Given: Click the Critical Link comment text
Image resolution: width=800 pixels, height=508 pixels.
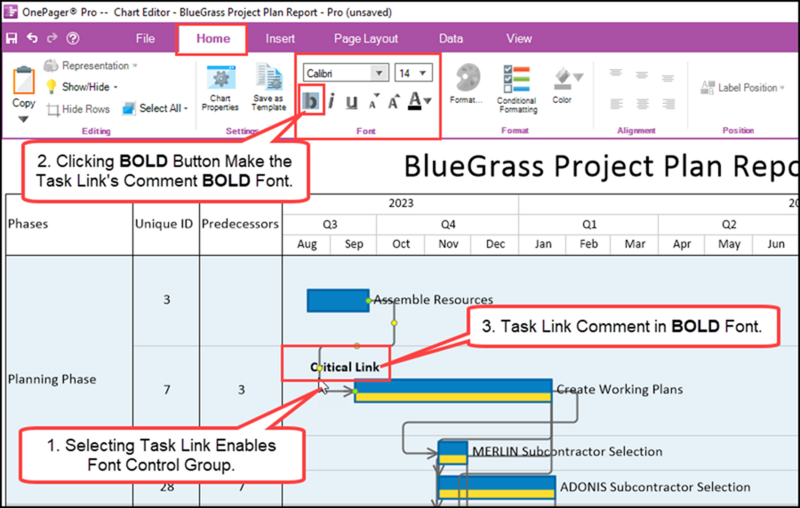Looking at the screenshot, I should 345,367.
